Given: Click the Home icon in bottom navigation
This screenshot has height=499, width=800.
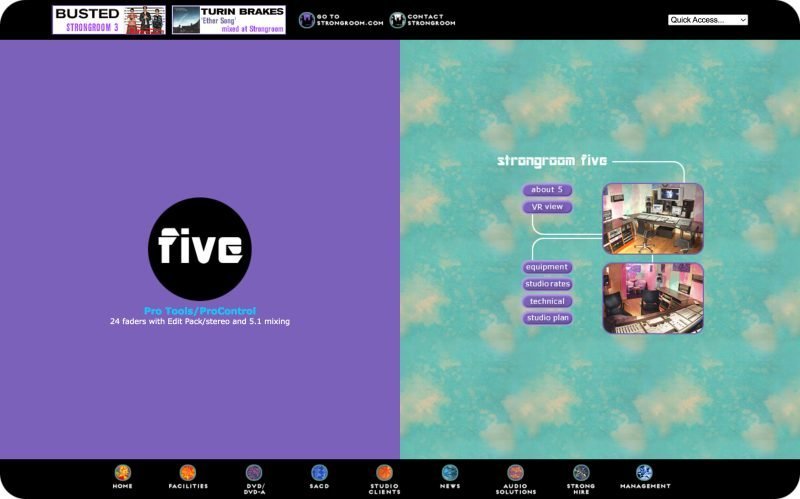Looking at the screenshot, I should (122, 473).
